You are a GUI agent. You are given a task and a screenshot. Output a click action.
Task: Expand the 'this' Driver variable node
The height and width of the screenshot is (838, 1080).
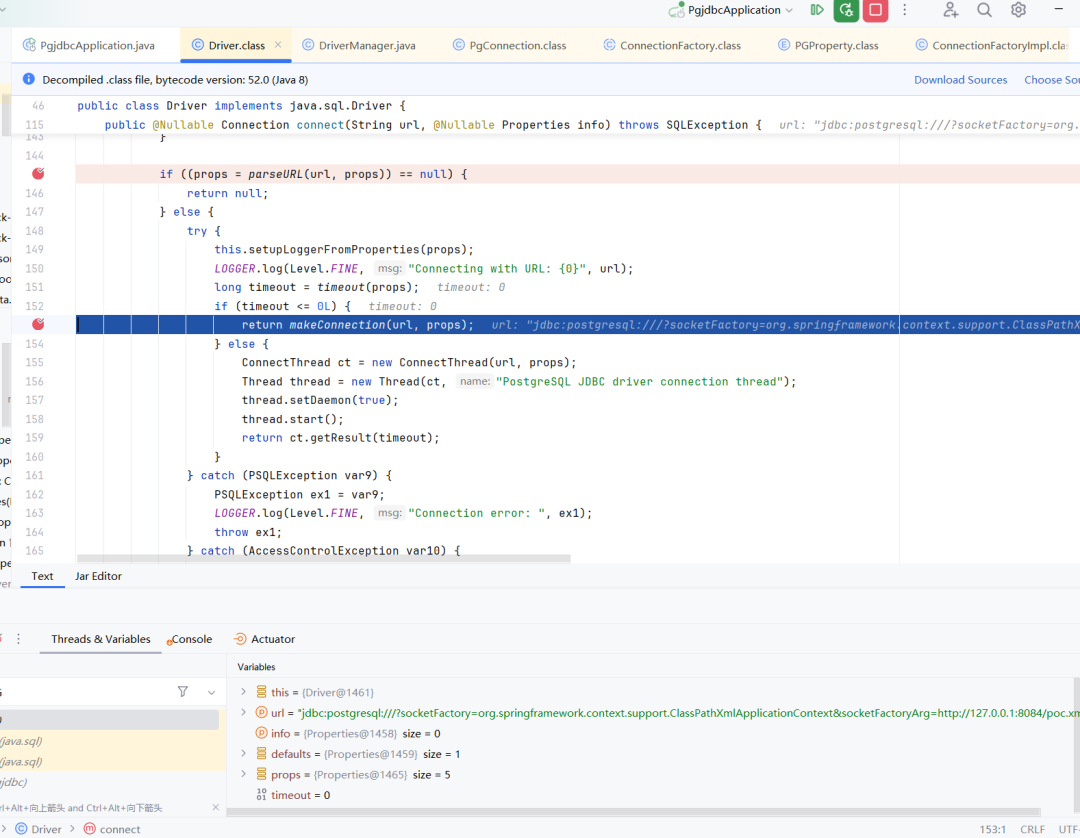(x=243, y=692)
